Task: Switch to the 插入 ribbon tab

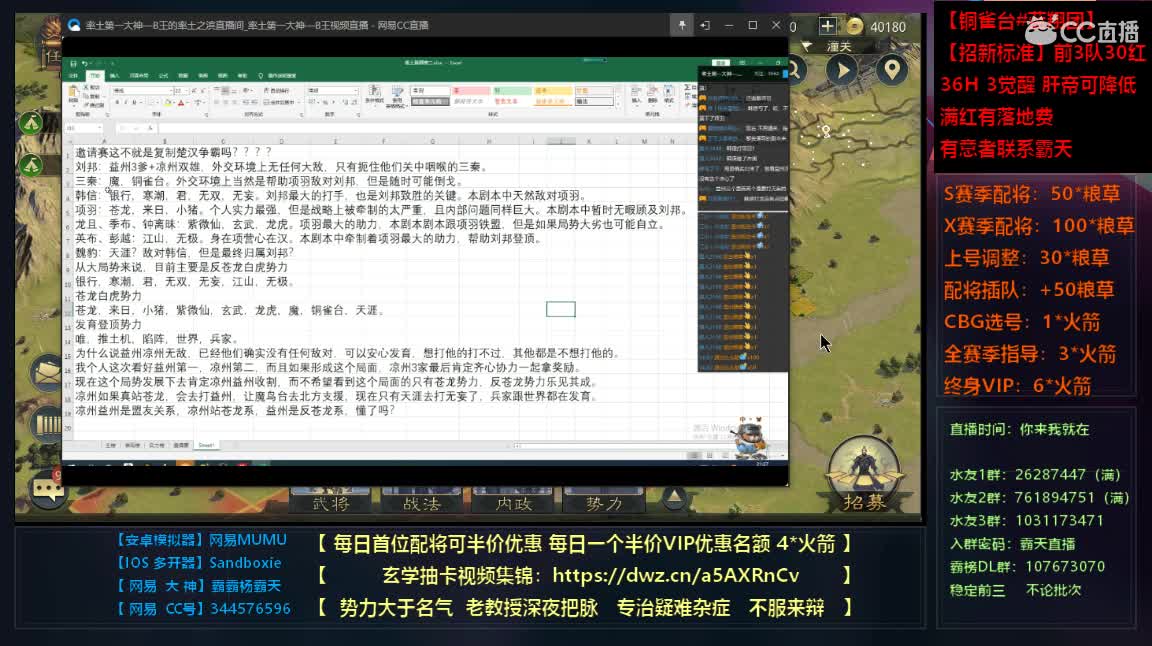Action: click(x=115, y=76)
